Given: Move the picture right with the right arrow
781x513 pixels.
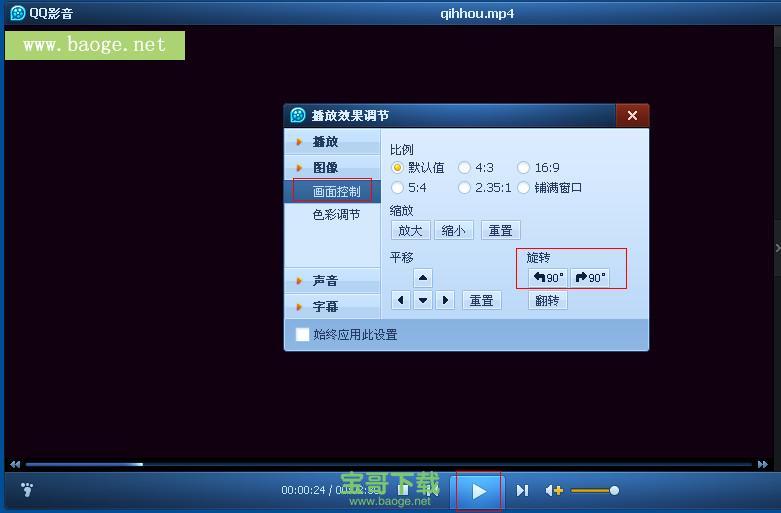Looking at the screenshot, I should pos(445,300).
